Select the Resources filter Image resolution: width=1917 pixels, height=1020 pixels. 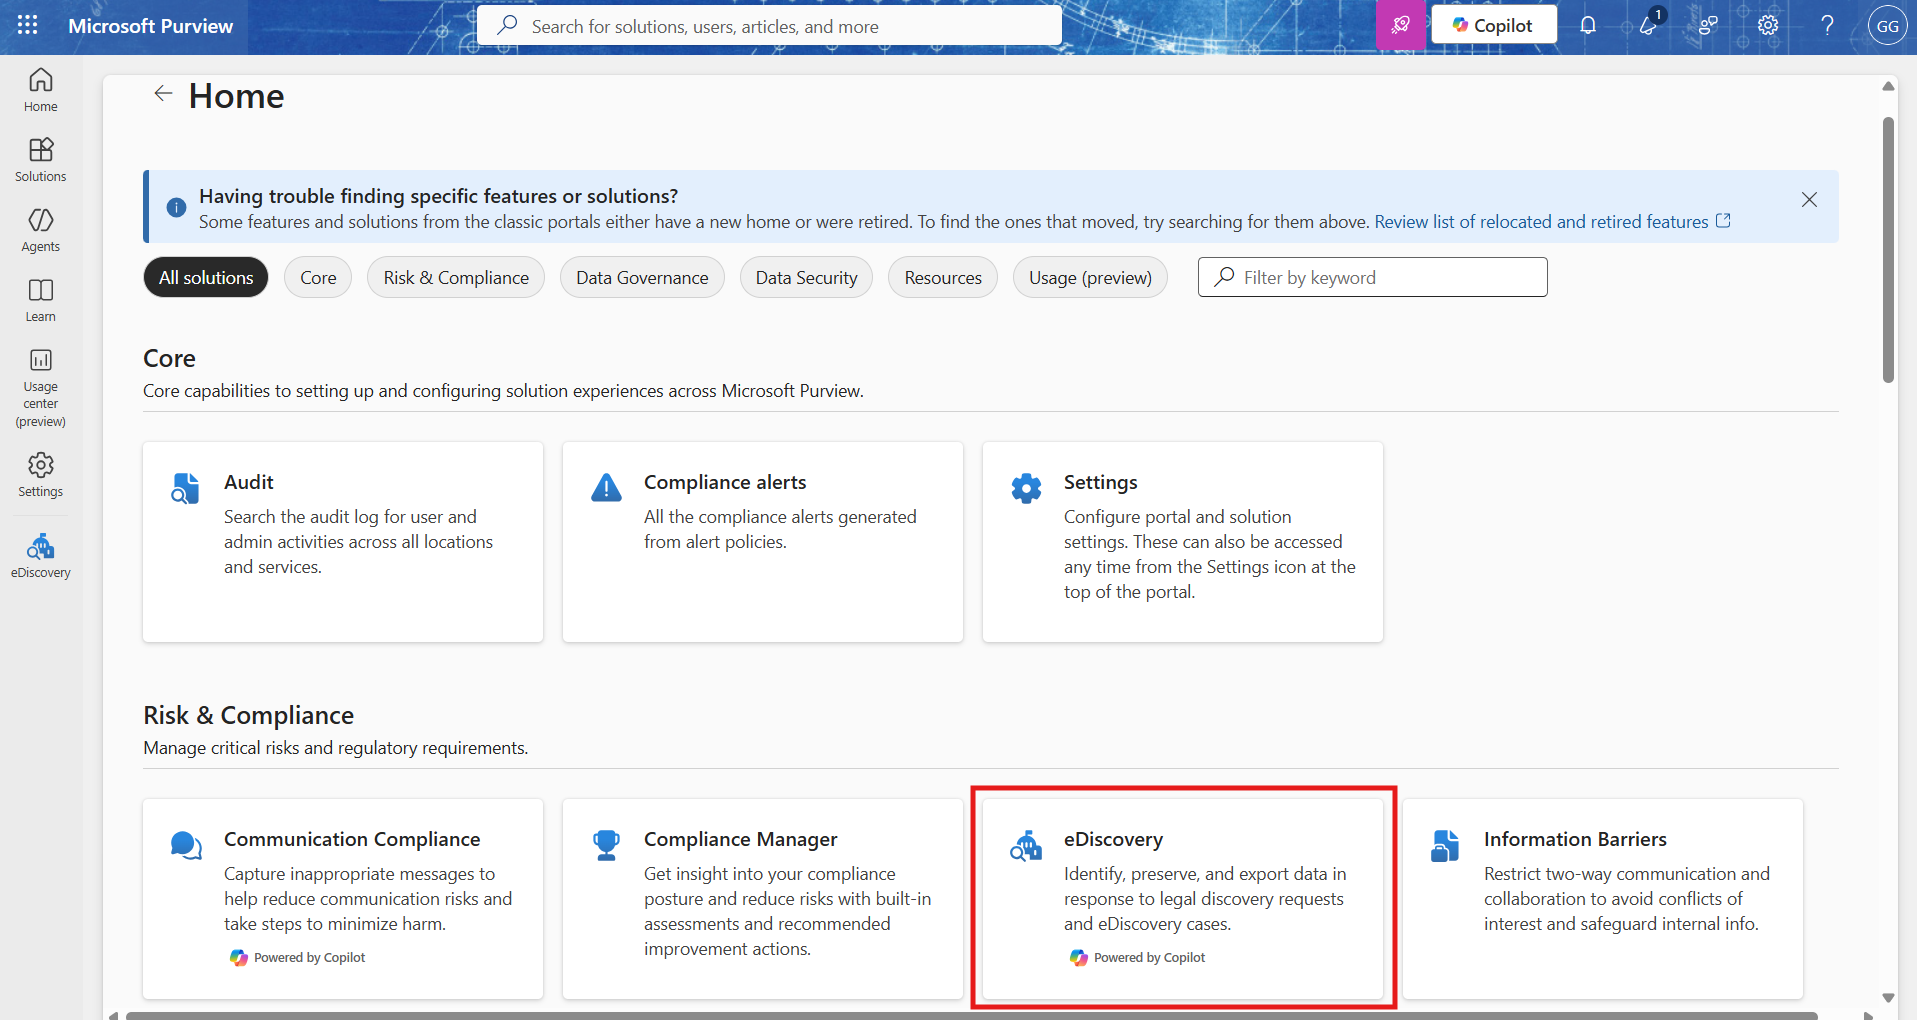point(943,277)
